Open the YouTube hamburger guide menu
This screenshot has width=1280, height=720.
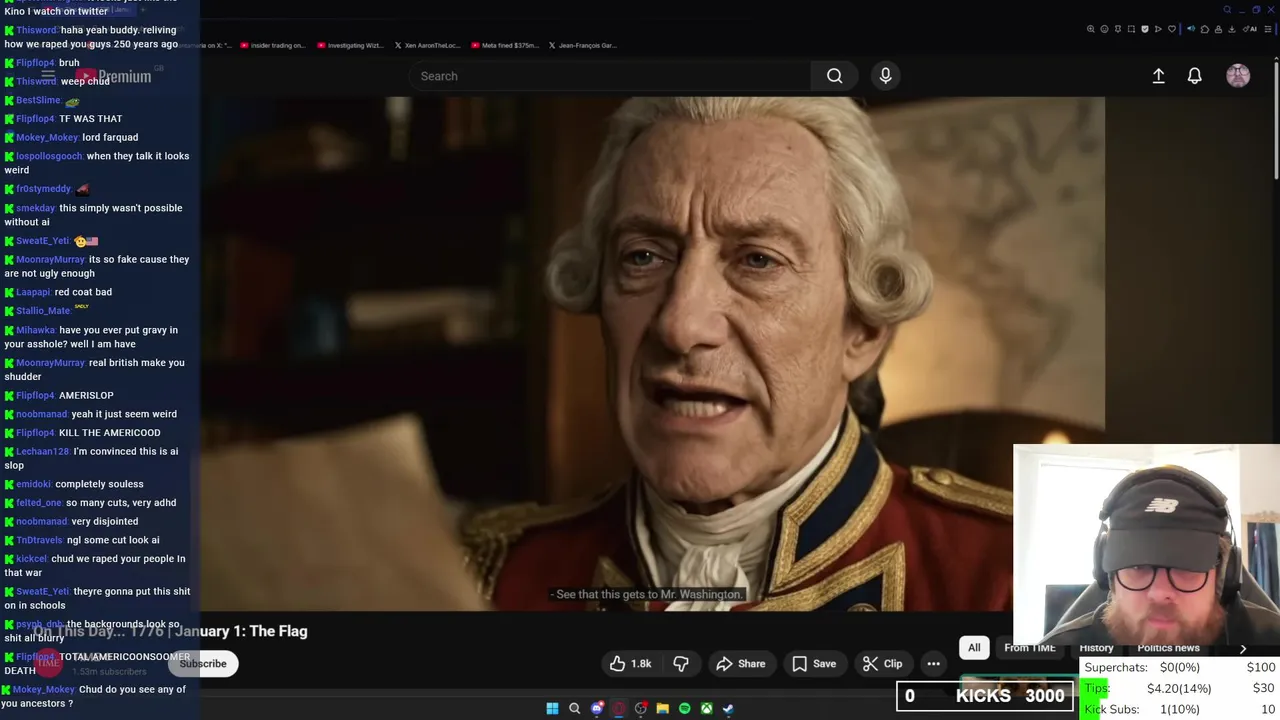[47, 76]
